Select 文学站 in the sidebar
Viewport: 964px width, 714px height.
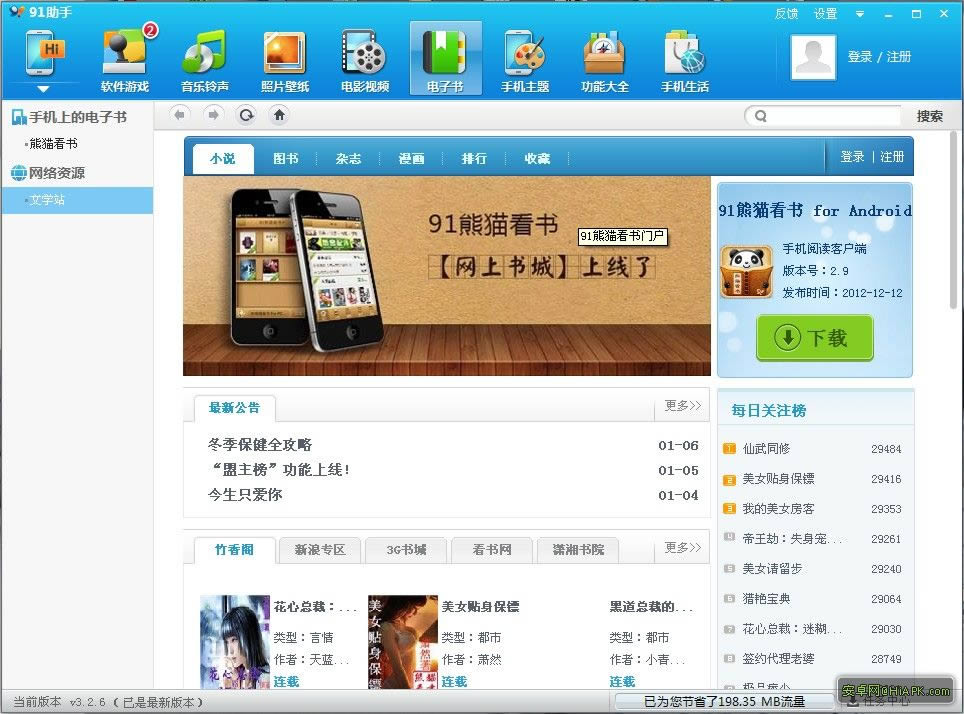77,200
